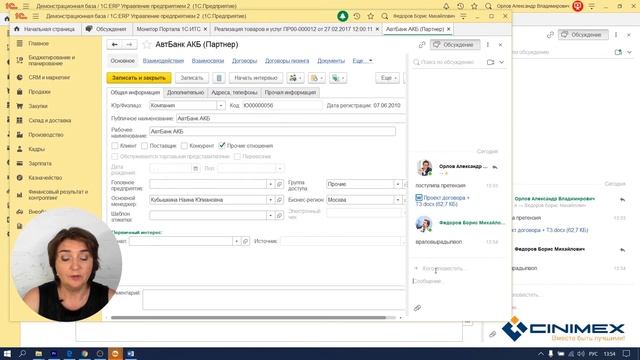Expand the Бизнес-регион dropdown

[398, 200]
